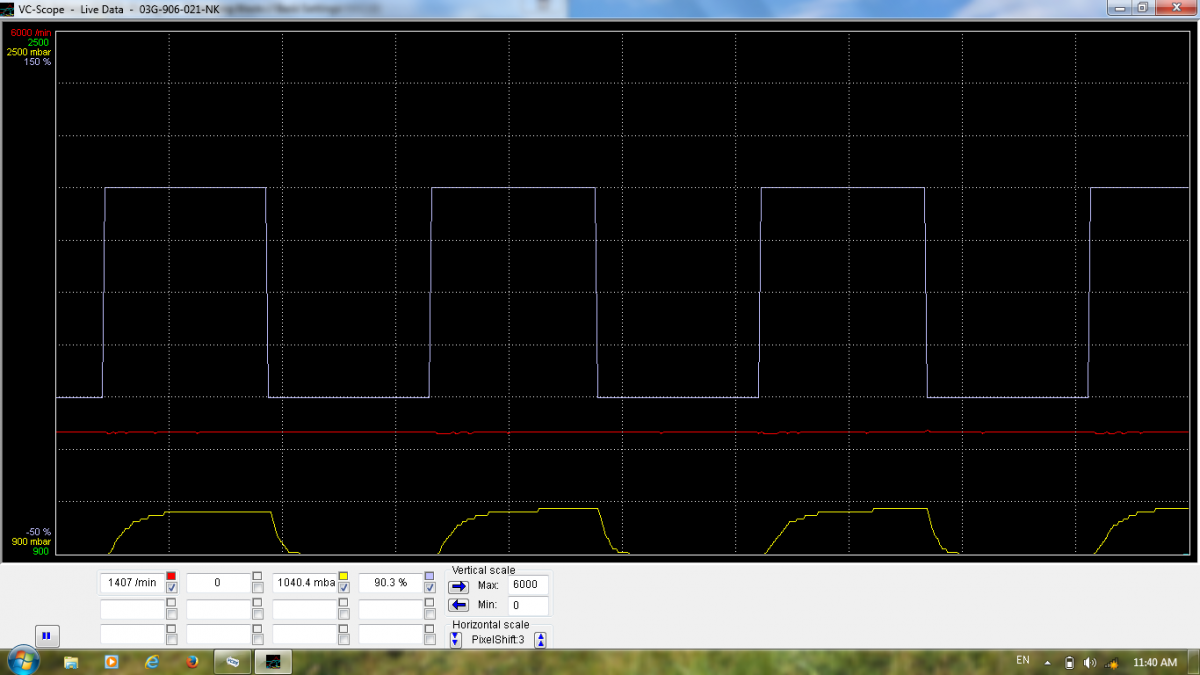Click the left PixelShift stepper arrows

[456, 640]
